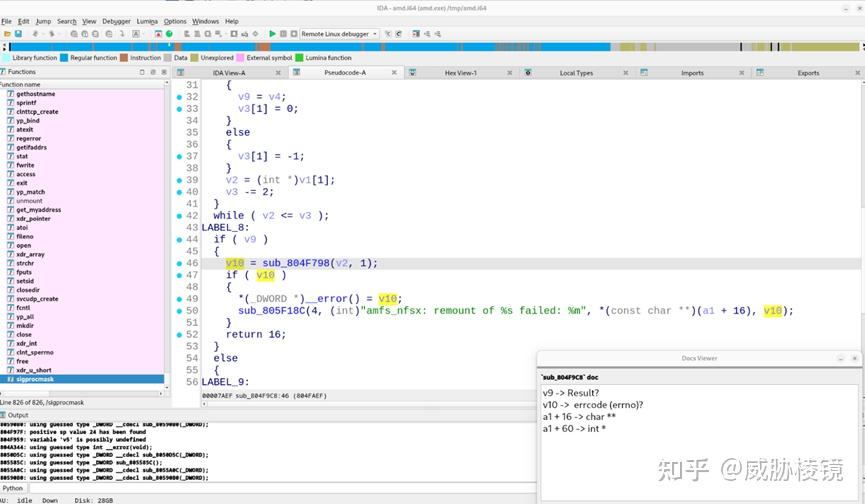The width and height of the screenshot is (865, 504).
Task: Click the Library function legend swatch
Action: tap(6, 58)
